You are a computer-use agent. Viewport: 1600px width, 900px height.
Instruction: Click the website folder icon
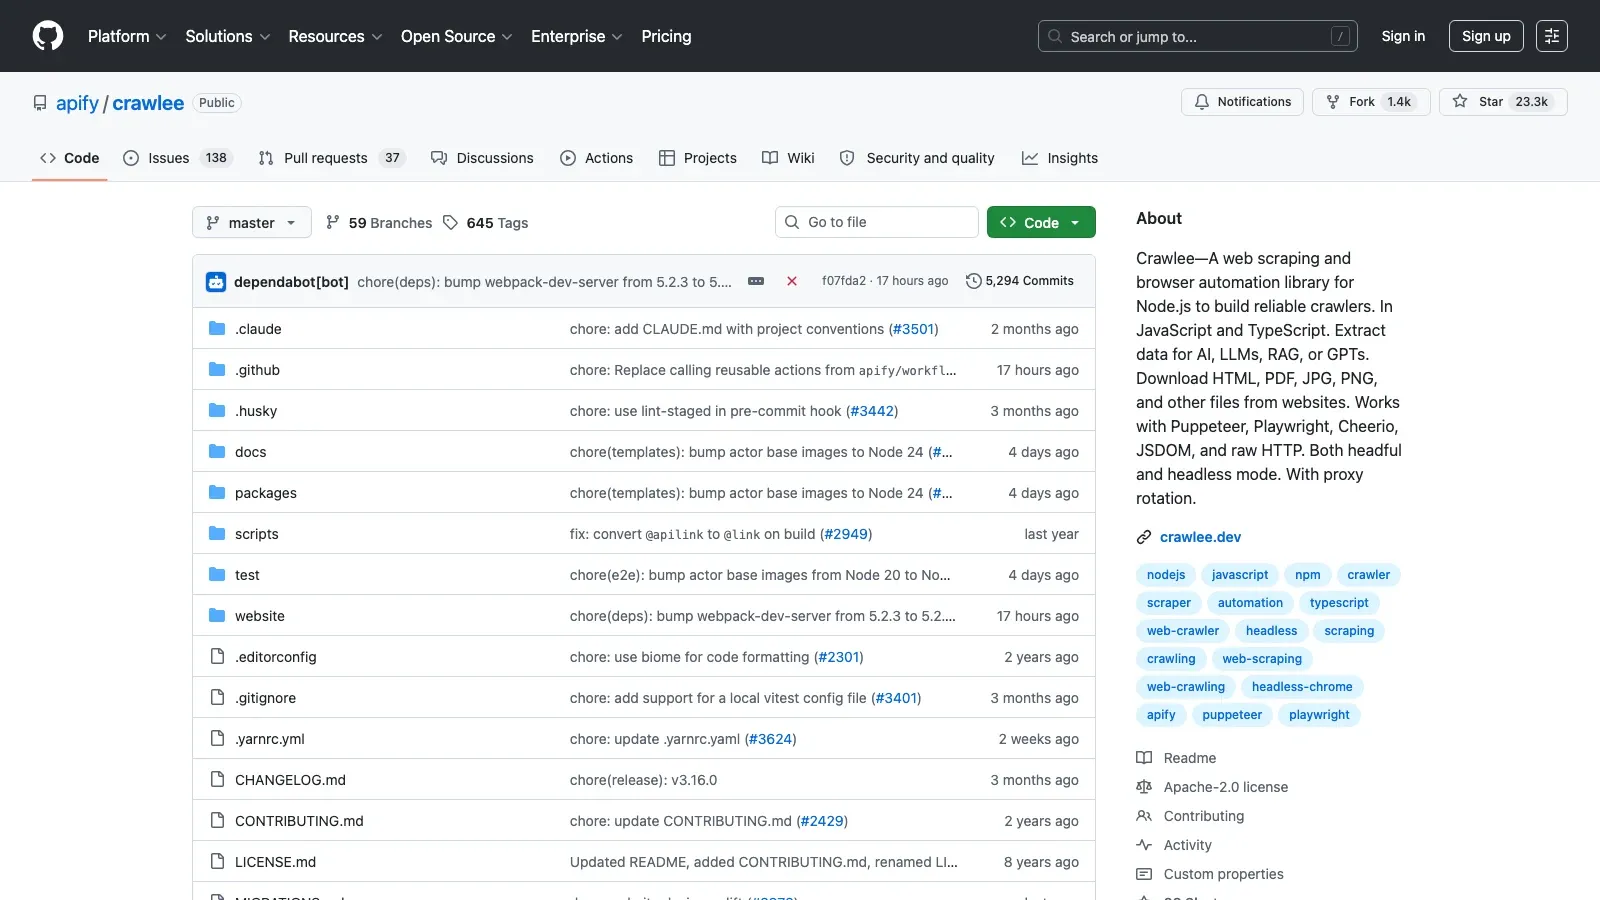[x=217, y=616]
